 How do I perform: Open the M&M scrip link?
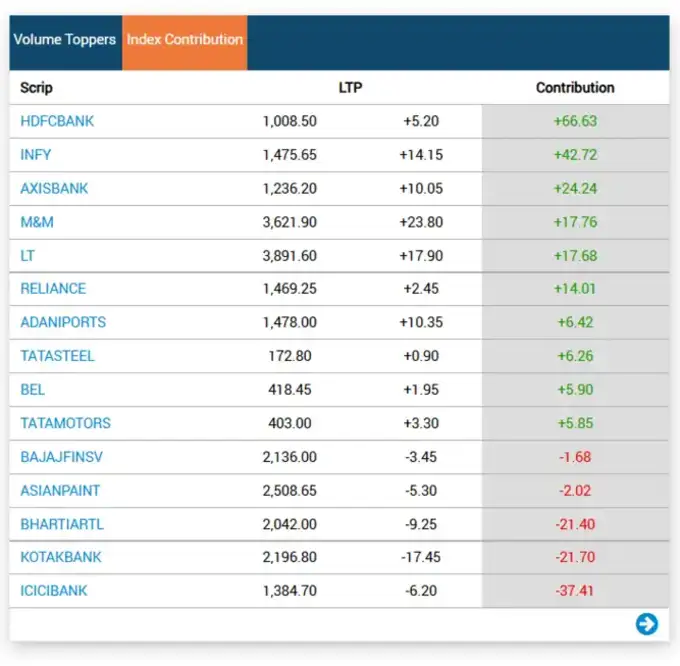[x=35, y=222]
